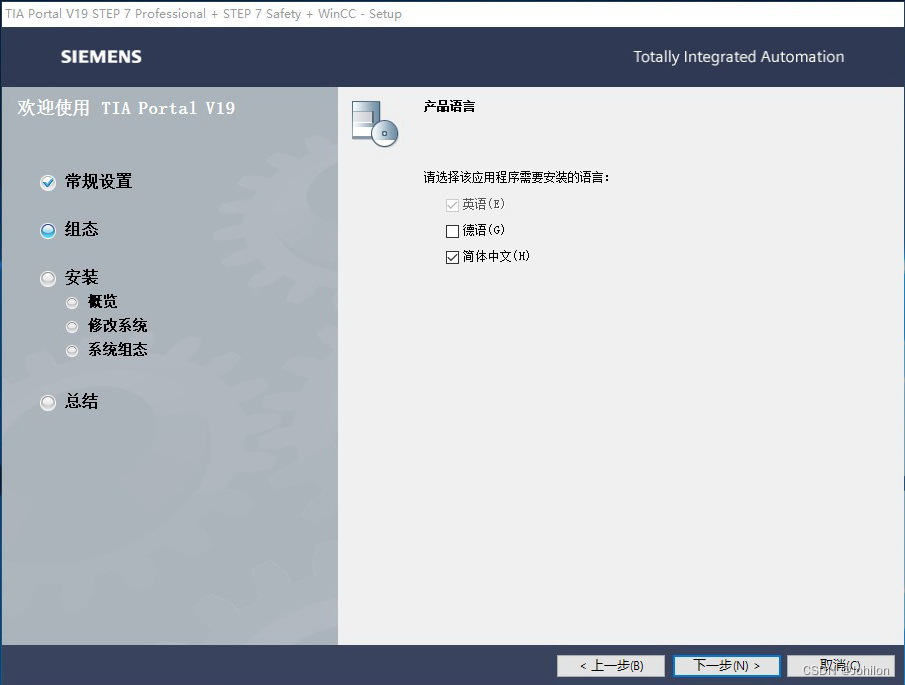Click the step circle next to 总结
The height and width of the screenshot is (685, 905).
tap(47, 402)
